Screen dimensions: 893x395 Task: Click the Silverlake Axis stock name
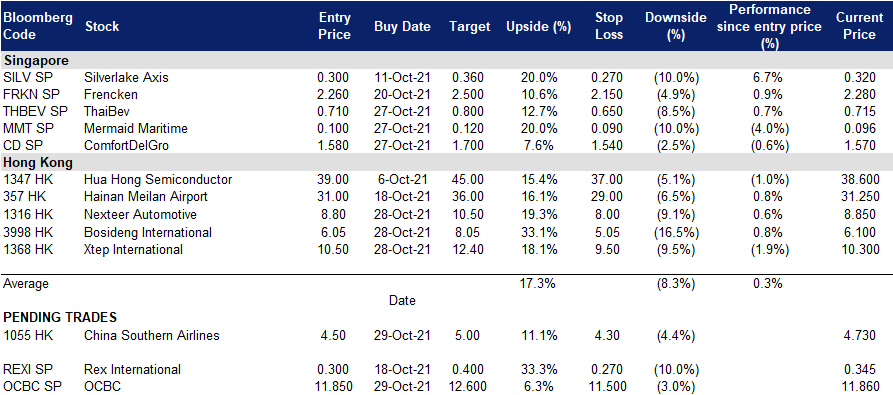pyautogui.click(x=126, y=77)
